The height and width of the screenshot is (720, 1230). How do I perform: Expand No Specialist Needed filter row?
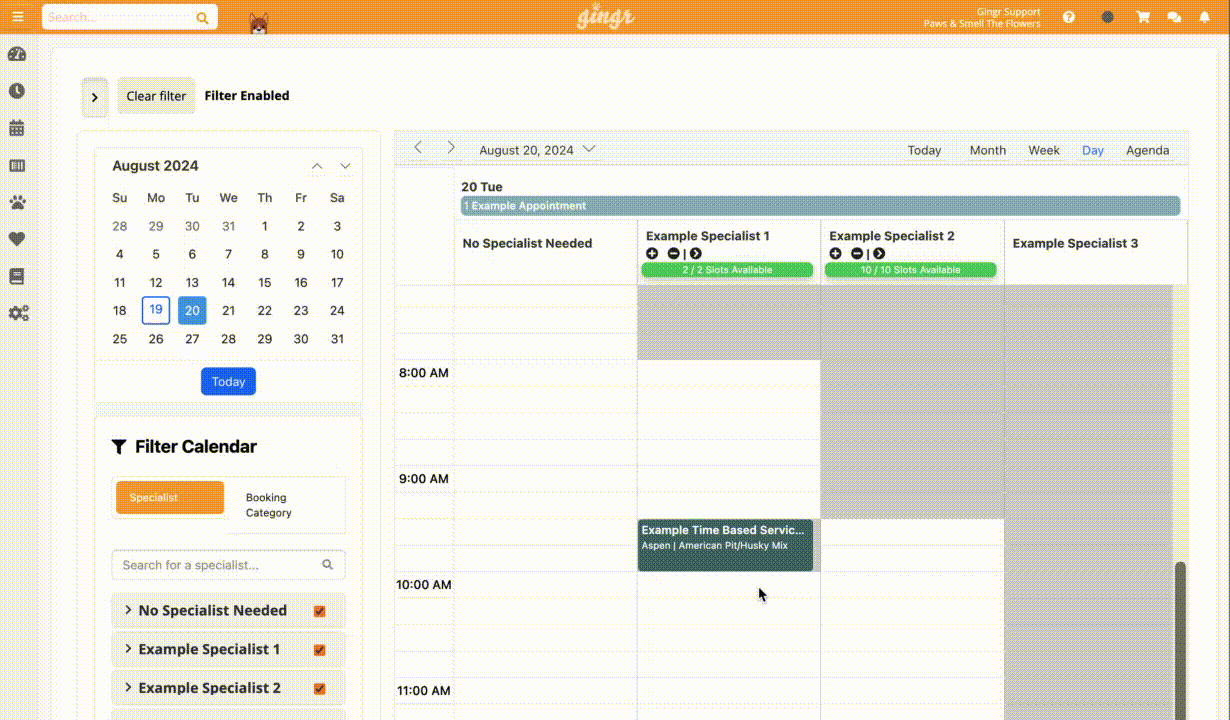(x=128, y=610)
